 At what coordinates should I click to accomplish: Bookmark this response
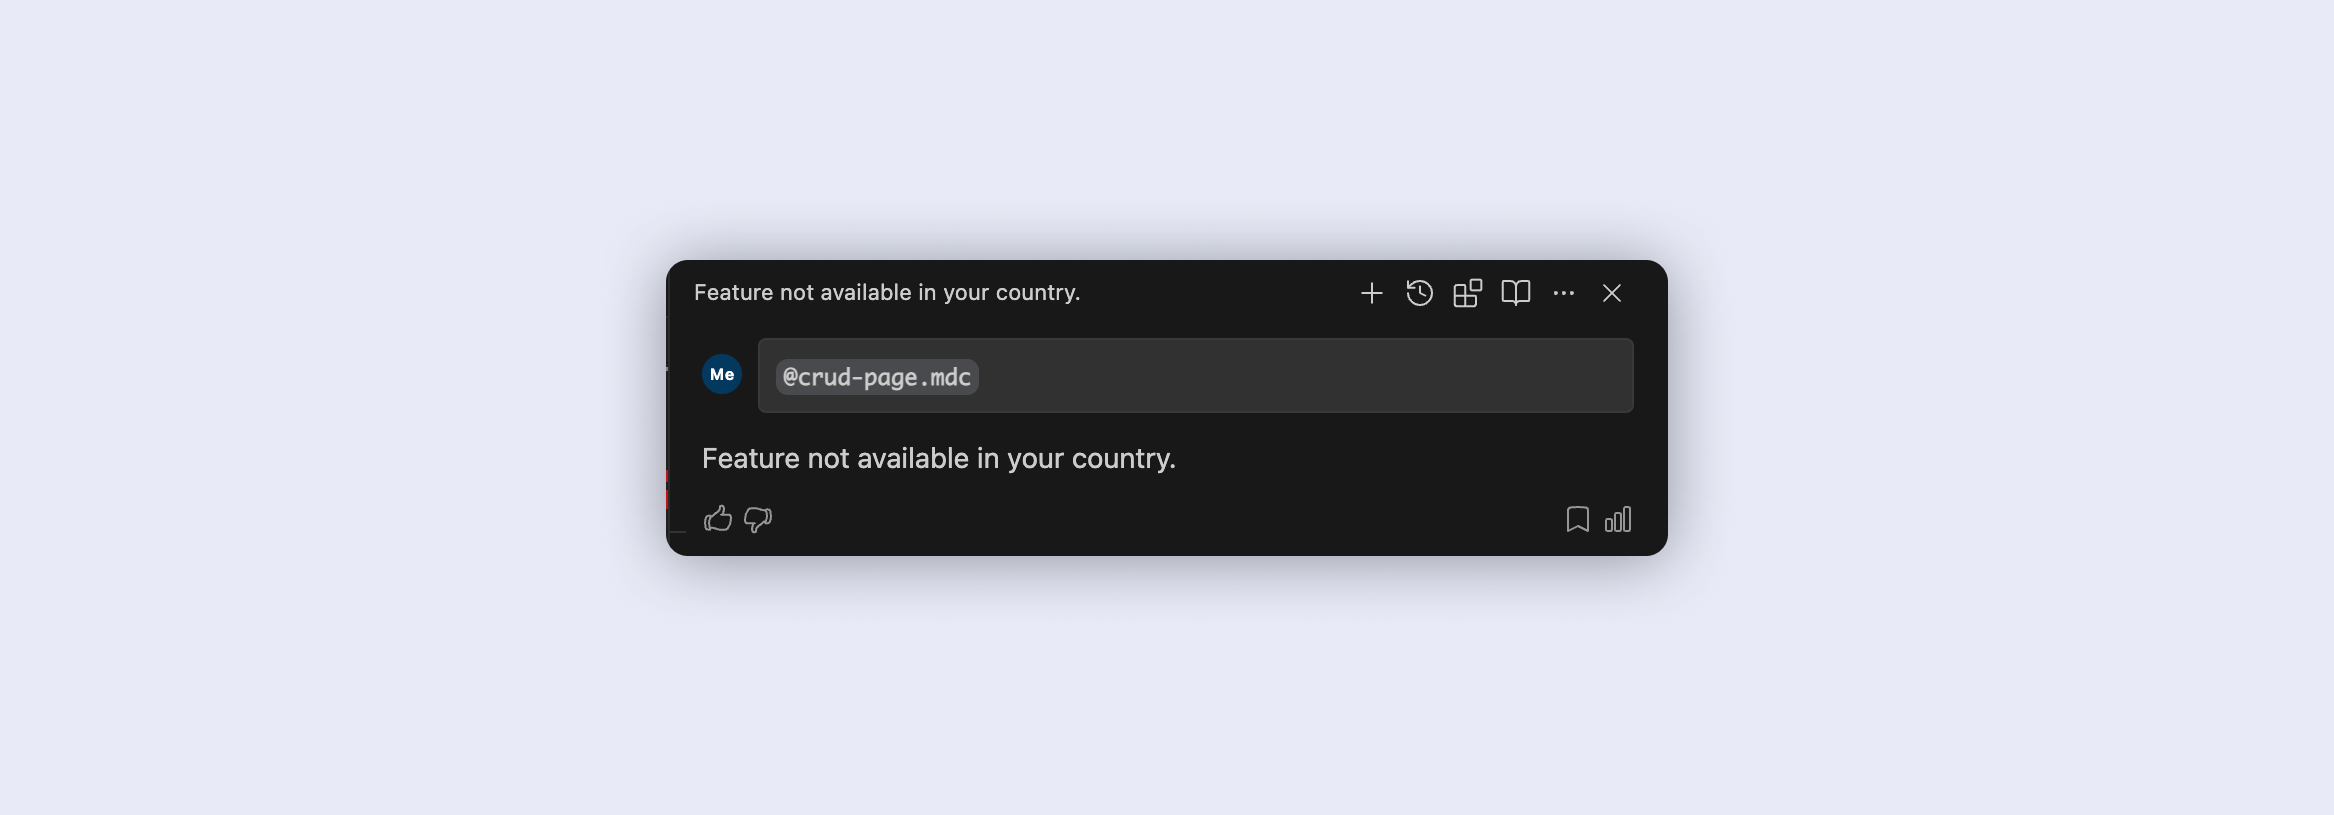coord(1577,519)
